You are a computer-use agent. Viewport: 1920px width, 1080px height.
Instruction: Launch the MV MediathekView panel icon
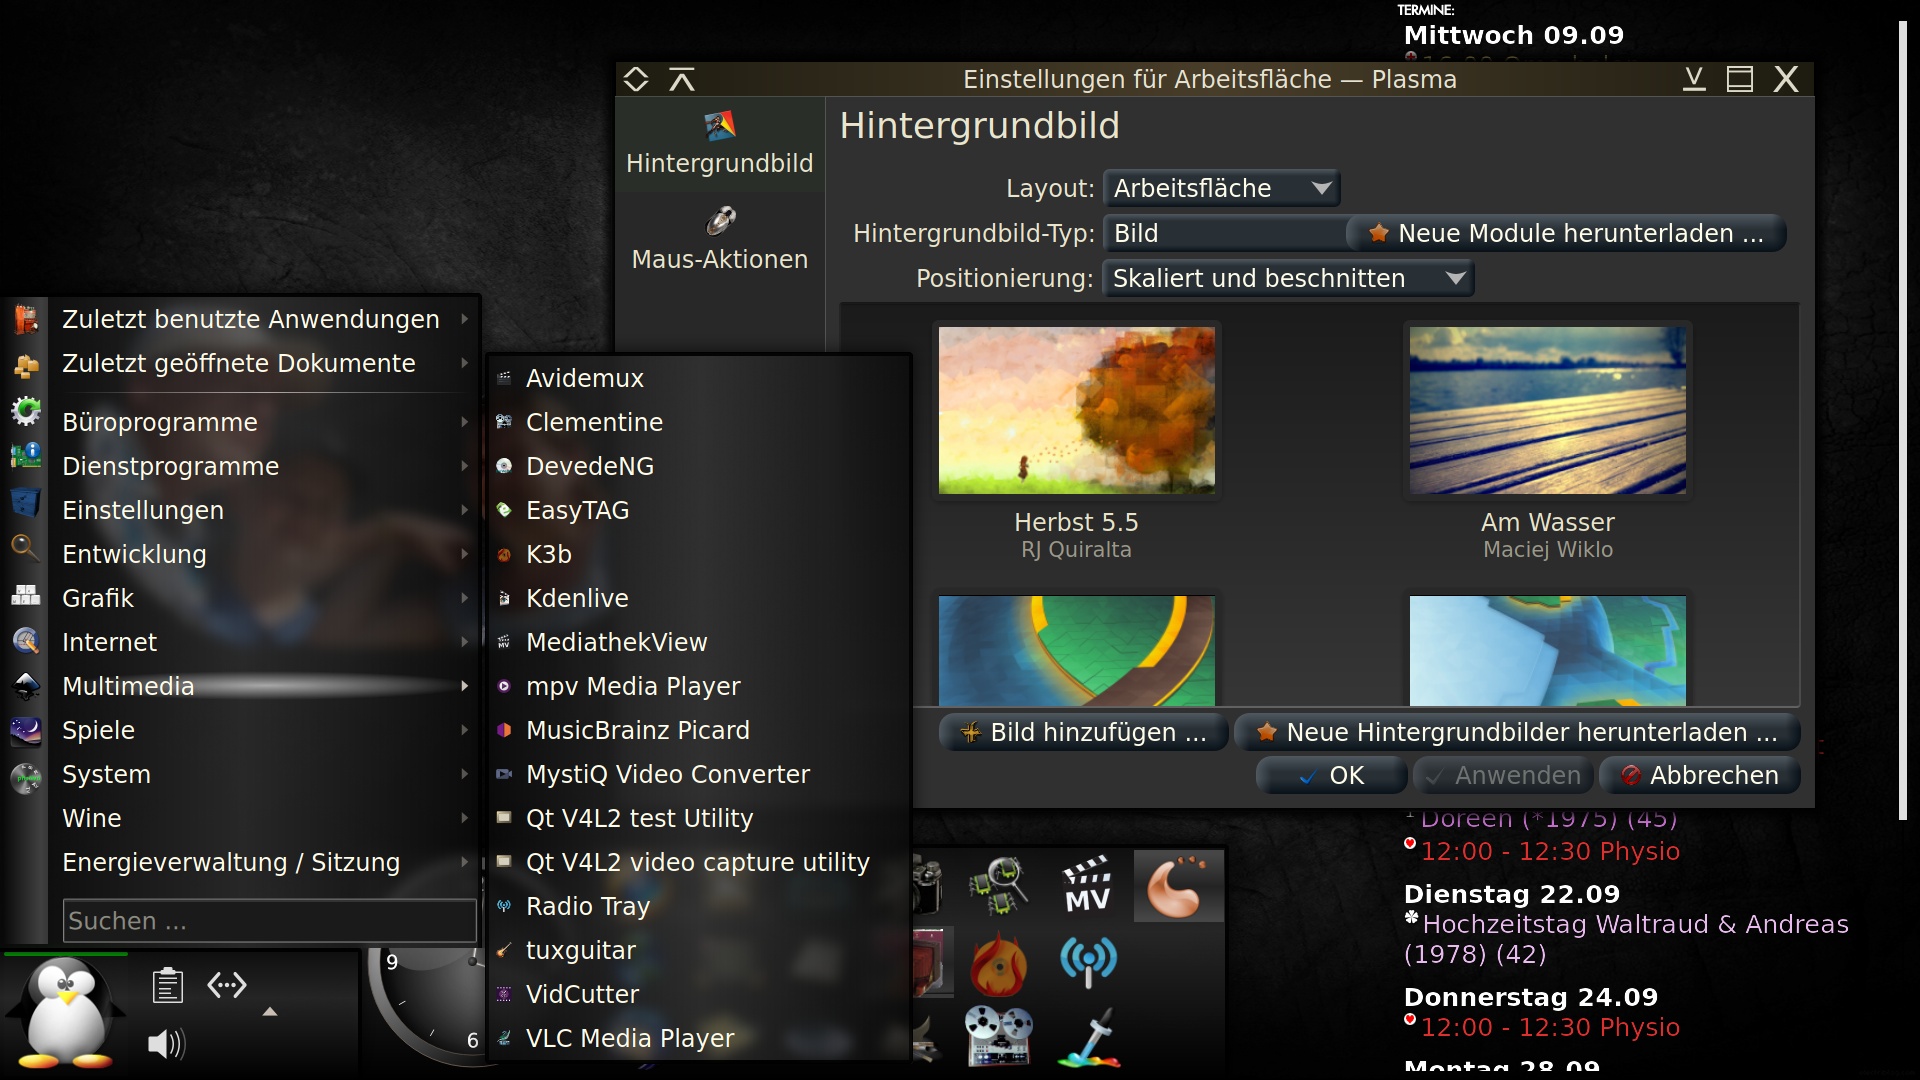[1087, 885]
